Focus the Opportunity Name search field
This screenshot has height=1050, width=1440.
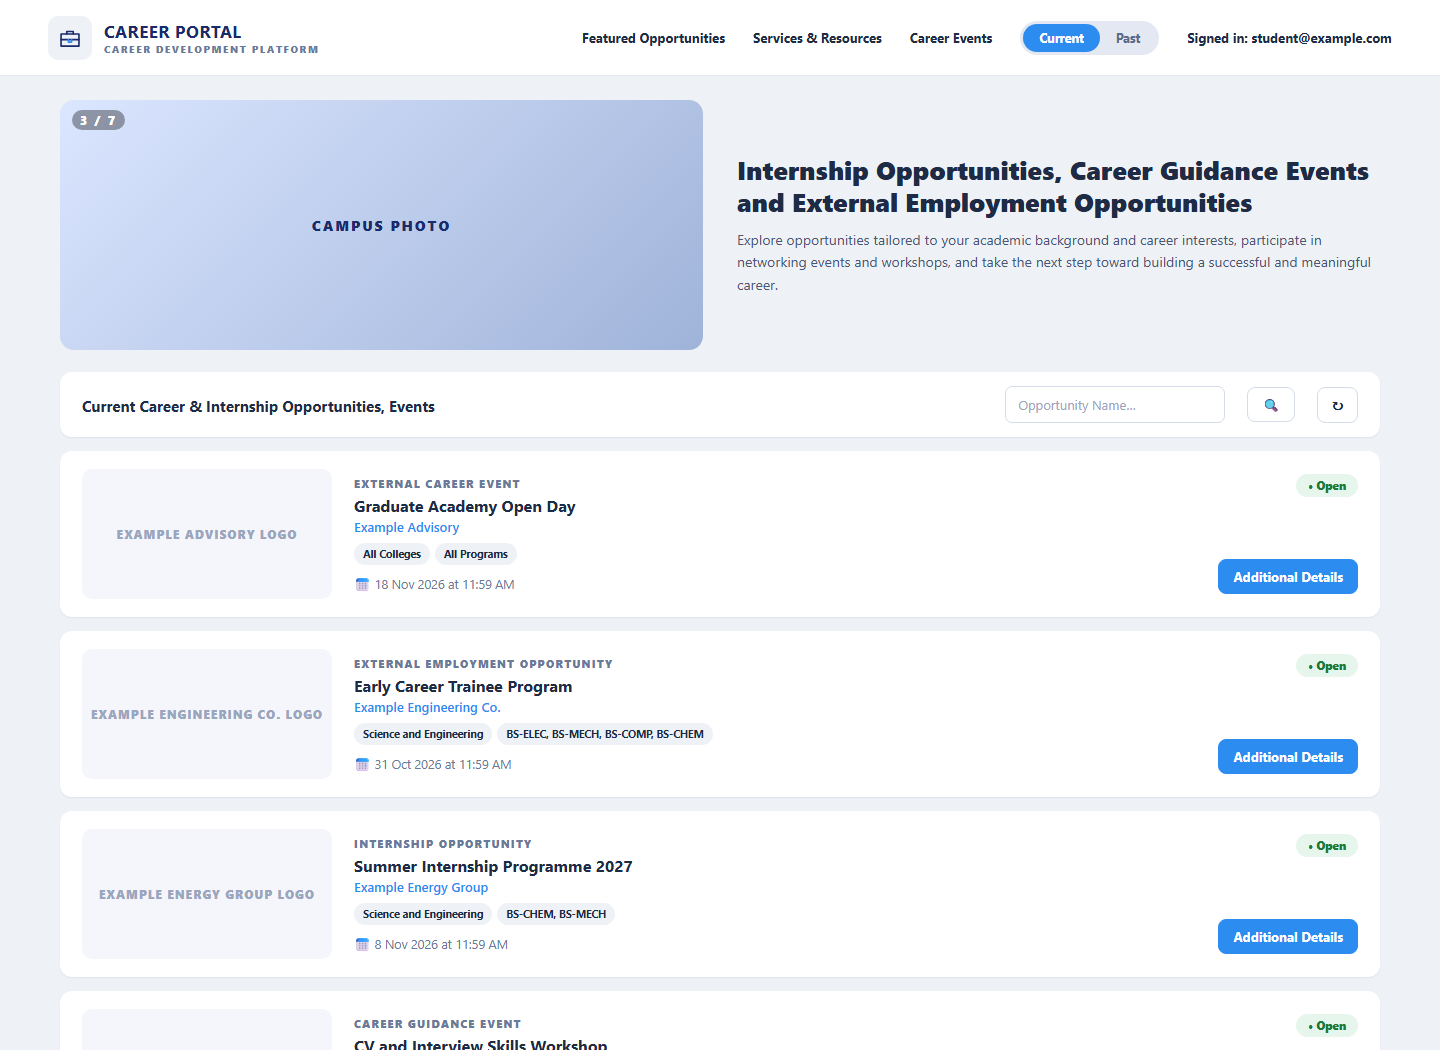pyautogui.click(x=1115, y=405)
